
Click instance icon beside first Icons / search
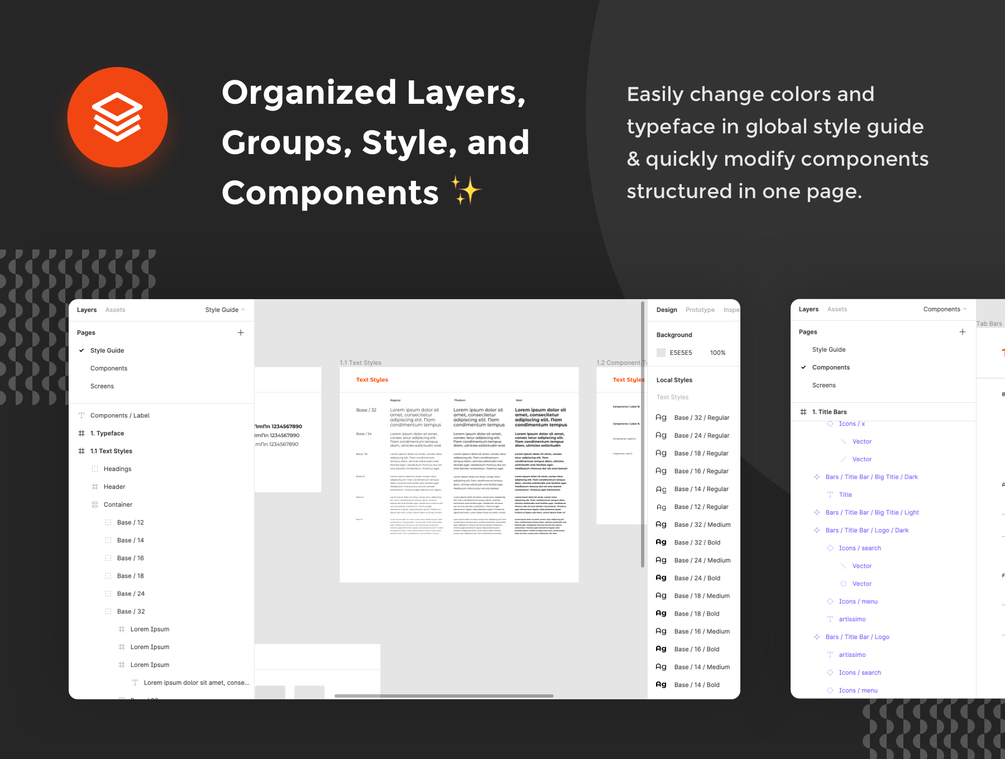coord(830,548)
